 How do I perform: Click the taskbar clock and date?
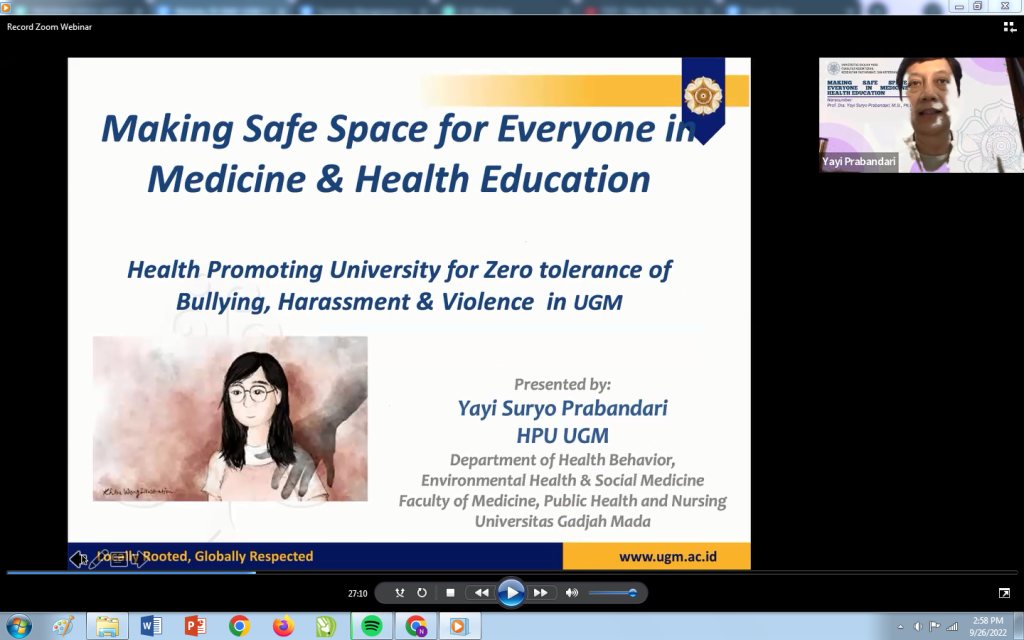pos(987,626)
